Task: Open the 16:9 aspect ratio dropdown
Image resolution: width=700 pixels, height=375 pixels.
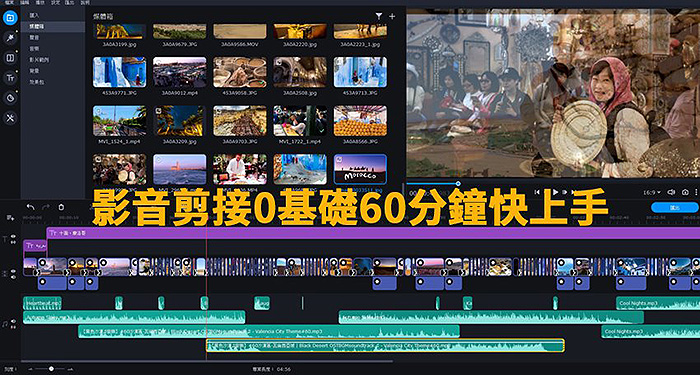Action: [x=652, y=192]
